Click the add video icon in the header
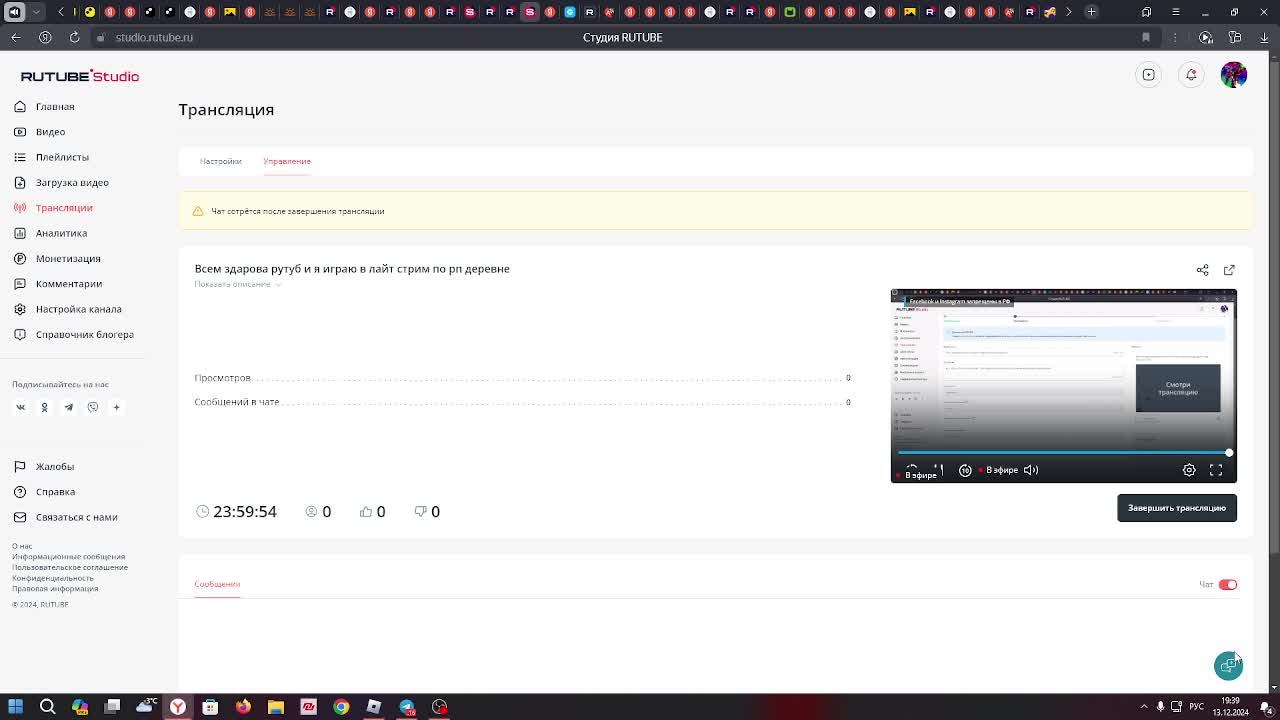 coord(1149,75)
